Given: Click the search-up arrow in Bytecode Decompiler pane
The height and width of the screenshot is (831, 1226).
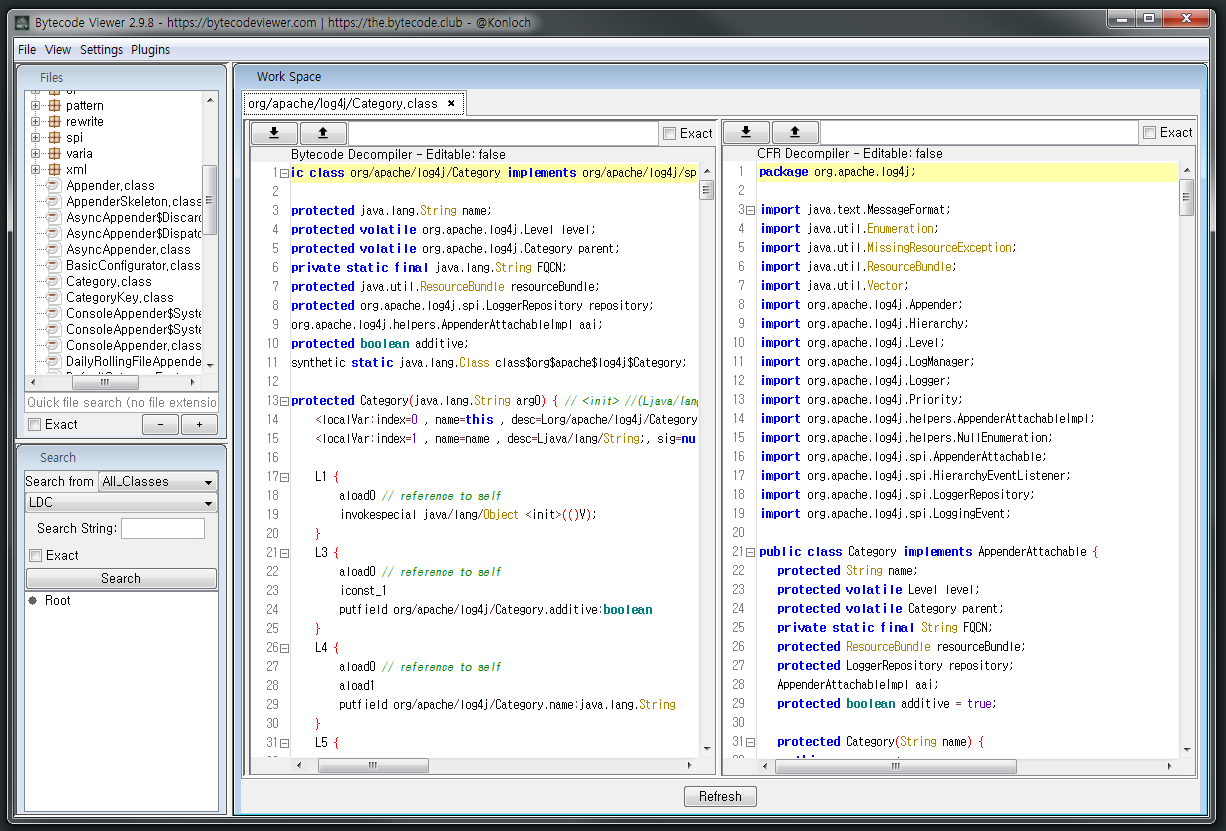Looking at the screenshot, I should click(323, 133).
